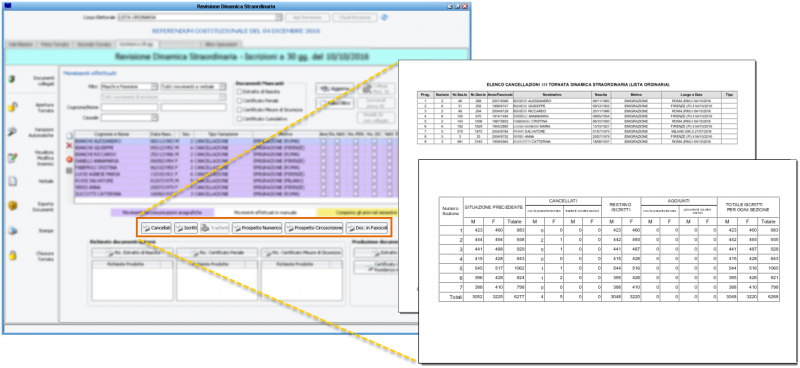
Task: Open Variazioni Automatiche magnifier icon
Action: pyautogui.click(x=13, y=132)
